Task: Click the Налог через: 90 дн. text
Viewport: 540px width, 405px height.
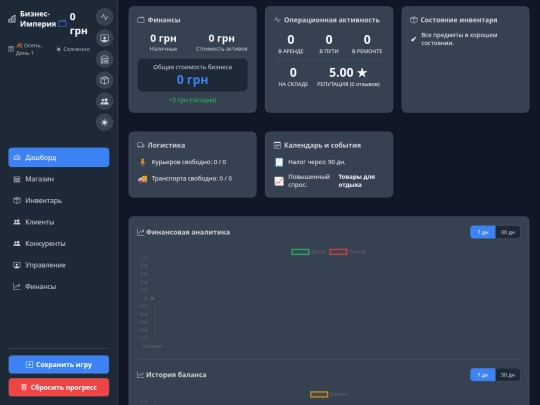Action: coord(316,162)
